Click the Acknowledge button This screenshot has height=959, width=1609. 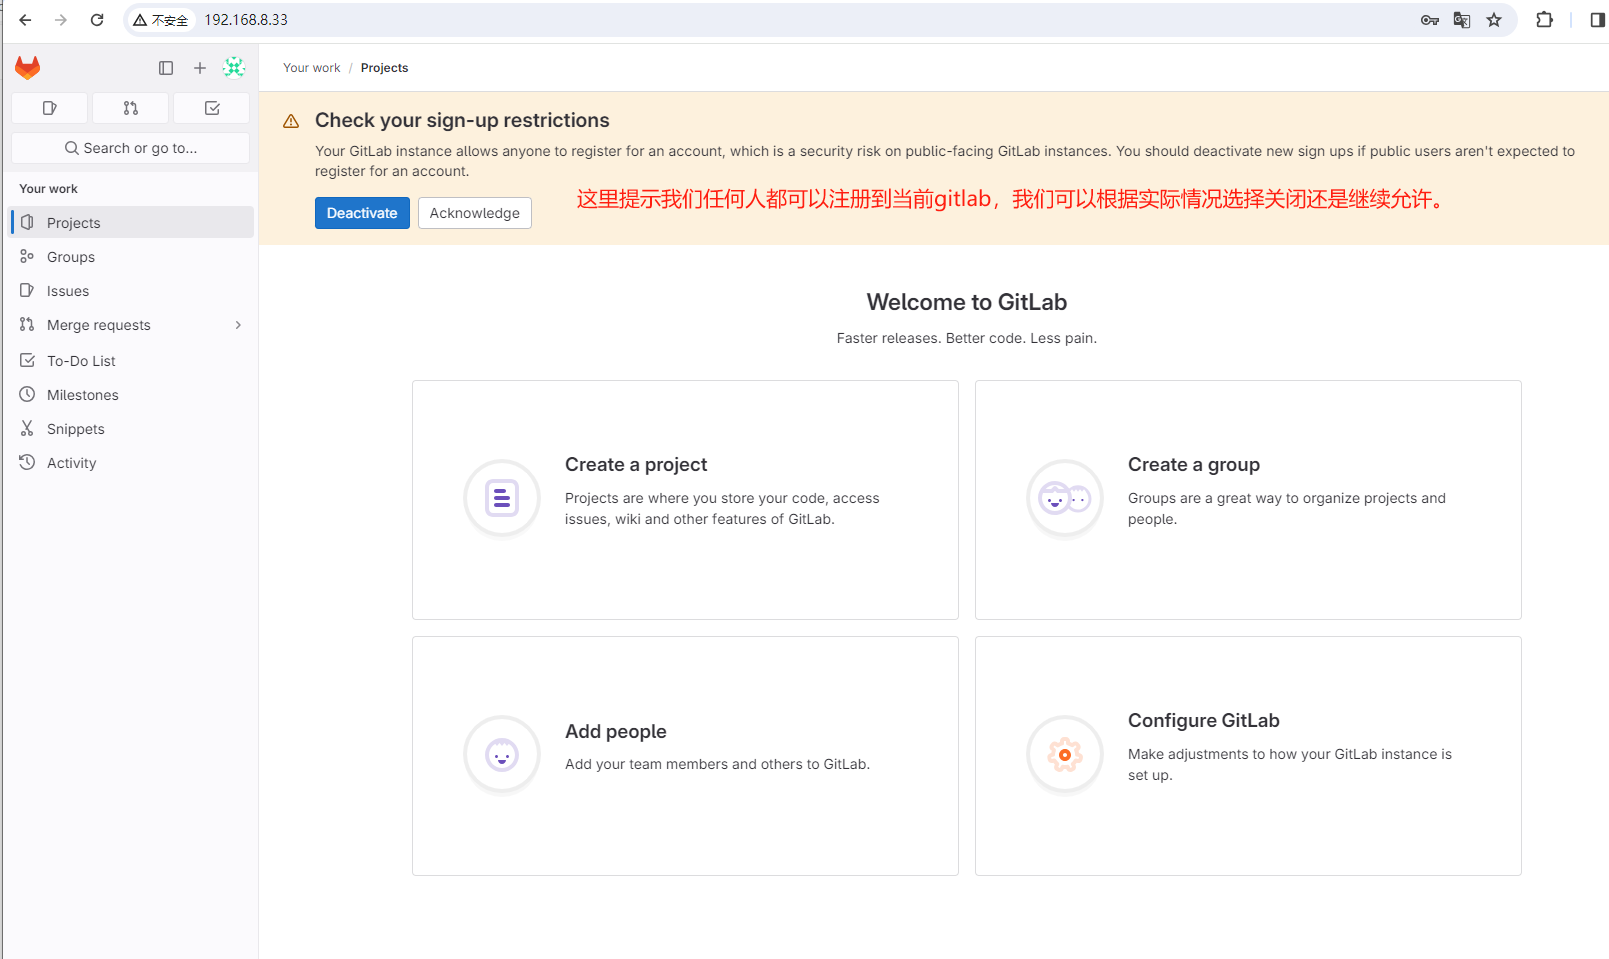click(x=475, y=213)
